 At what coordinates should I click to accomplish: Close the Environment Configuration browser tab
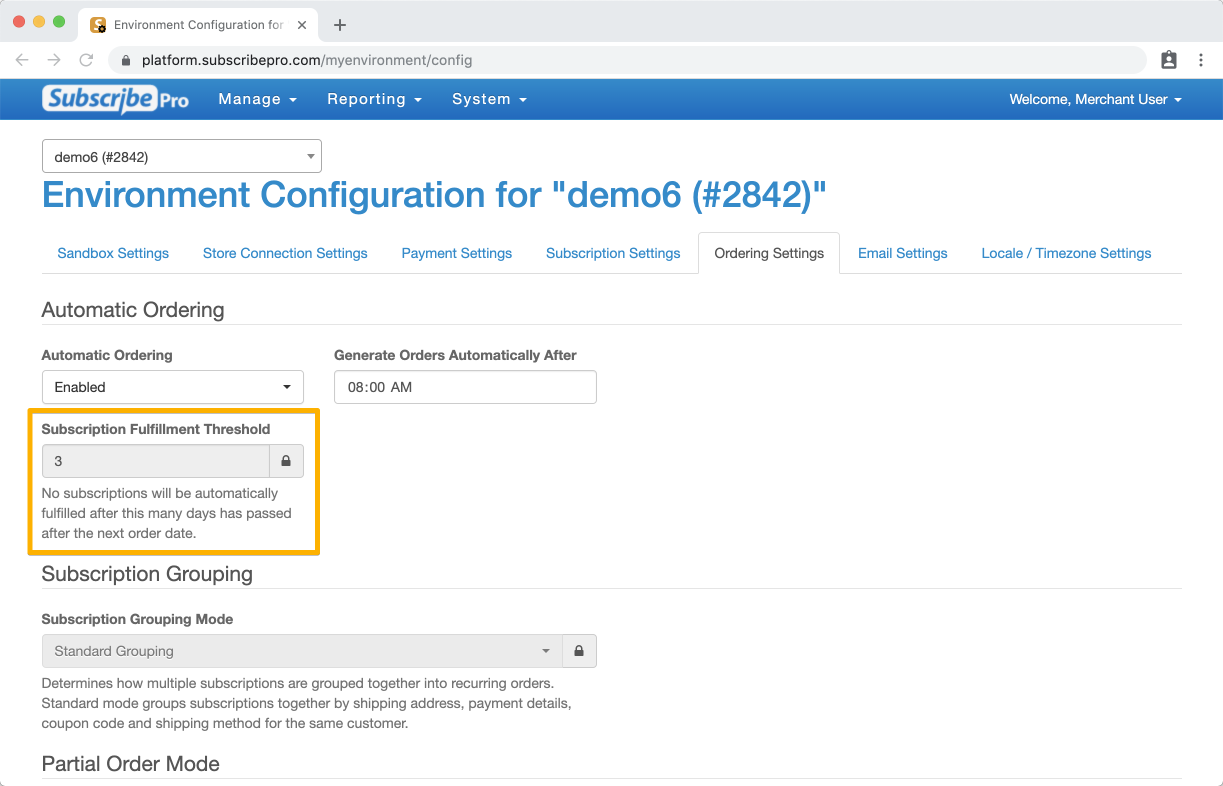pyautogui.click(x=302, y=24)
